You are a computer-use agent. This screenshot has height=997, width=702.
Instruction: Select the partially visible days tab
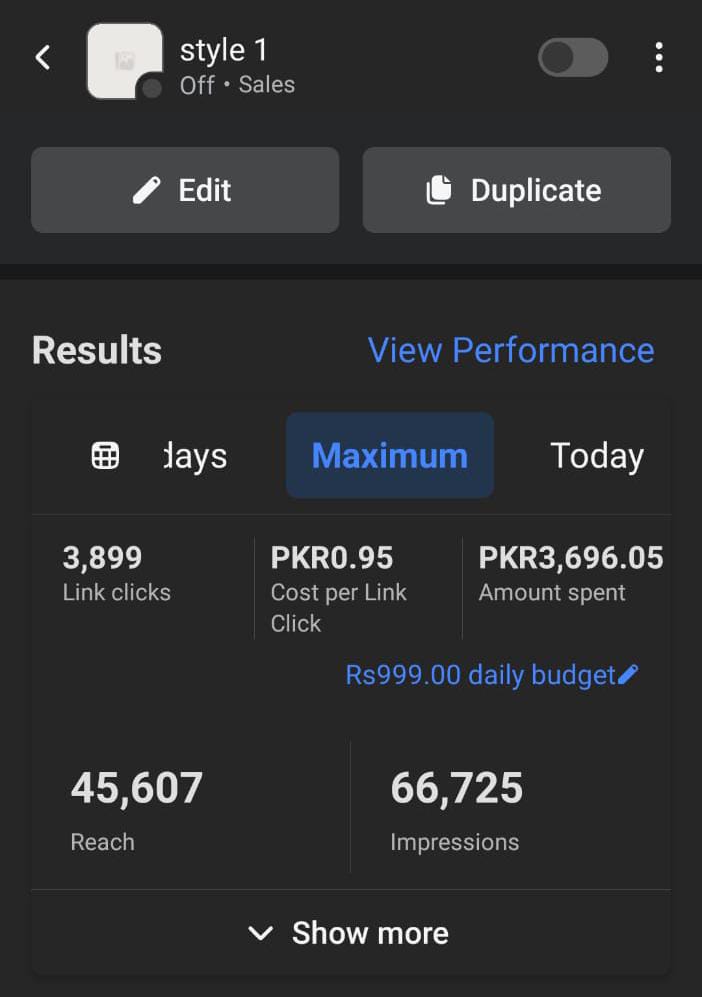196,456
